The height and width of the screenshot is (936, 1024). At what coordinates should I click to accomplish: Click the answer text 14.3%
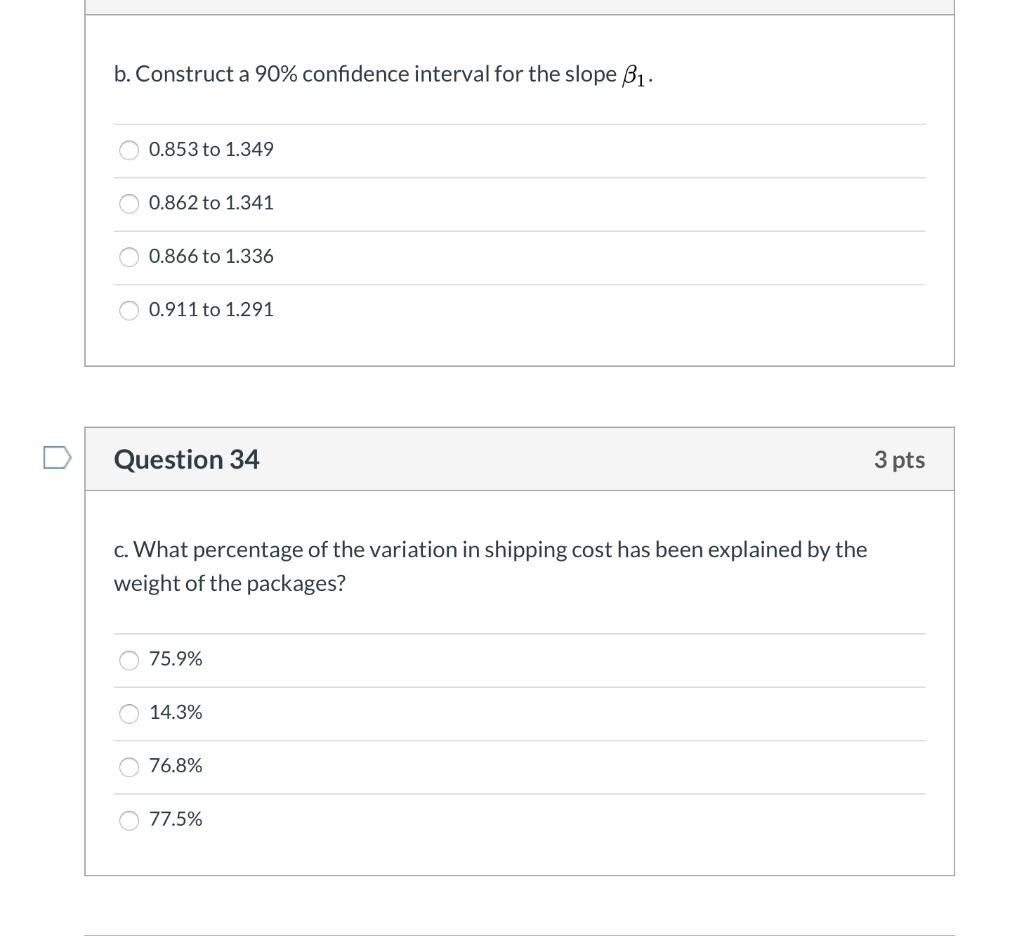coord(176,712)
